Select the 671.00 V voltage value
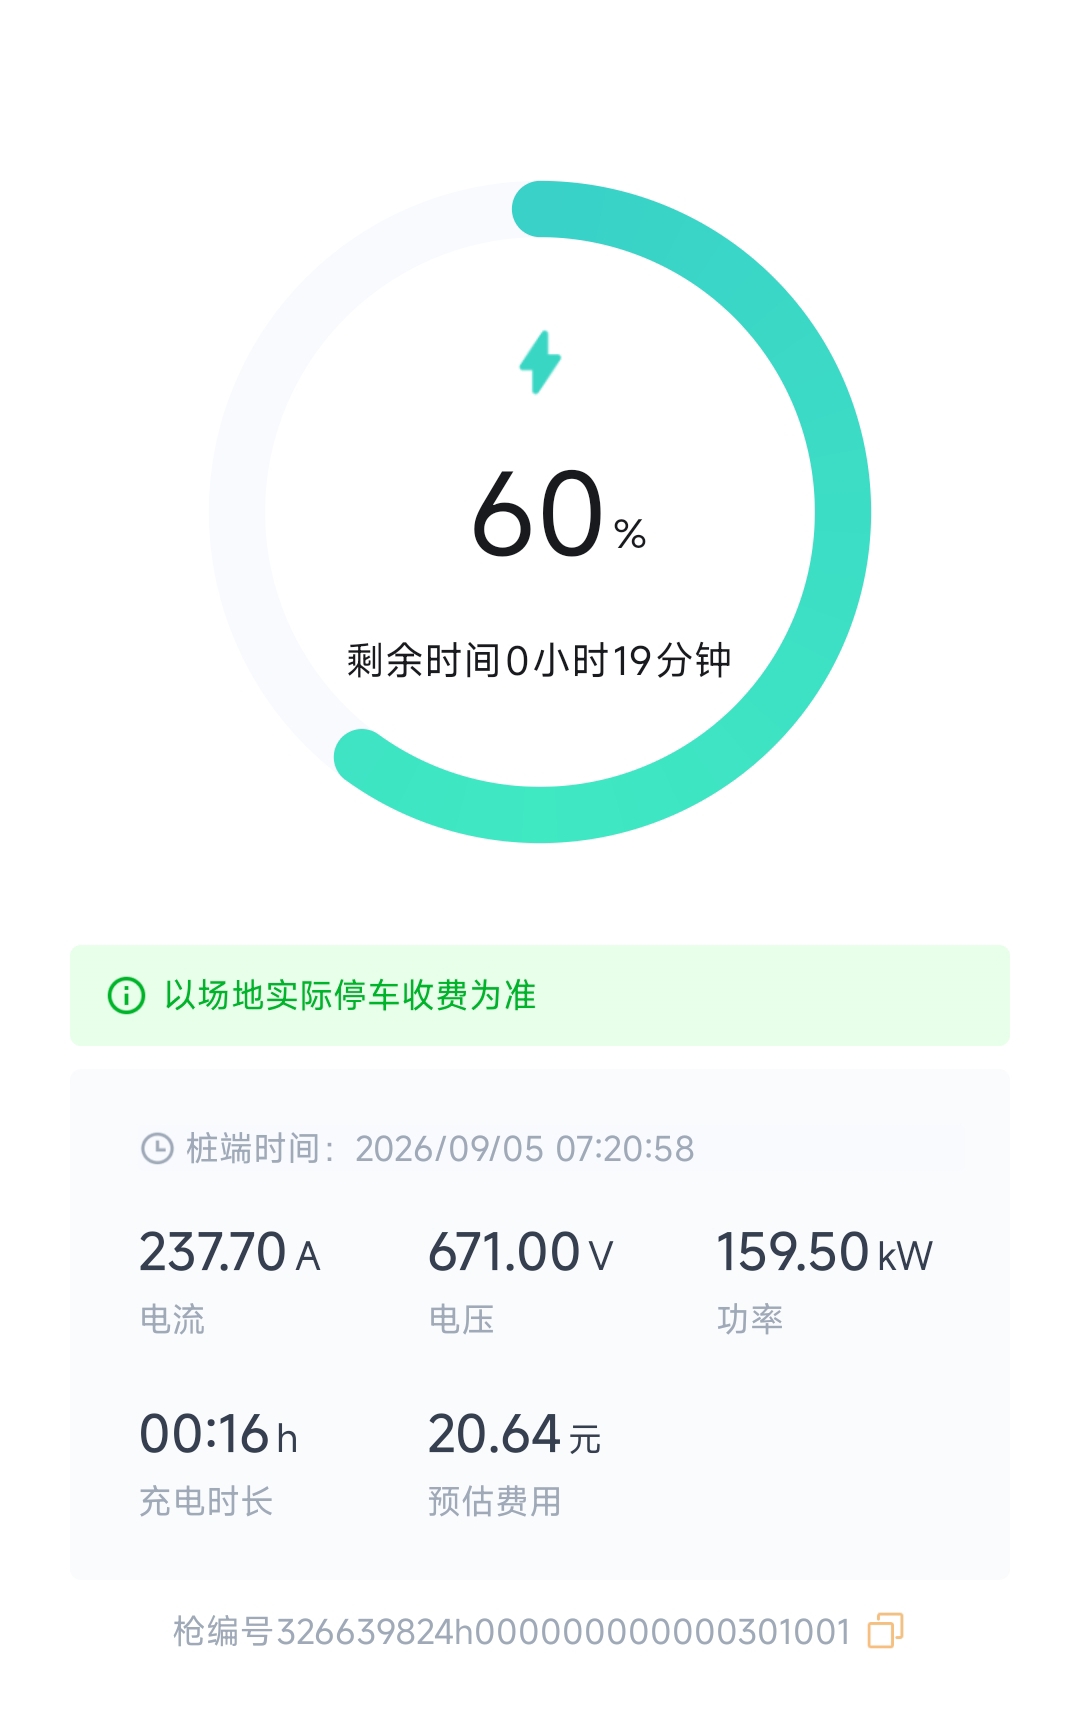The image size is (1080, 1716). [x=521, y=1253]
